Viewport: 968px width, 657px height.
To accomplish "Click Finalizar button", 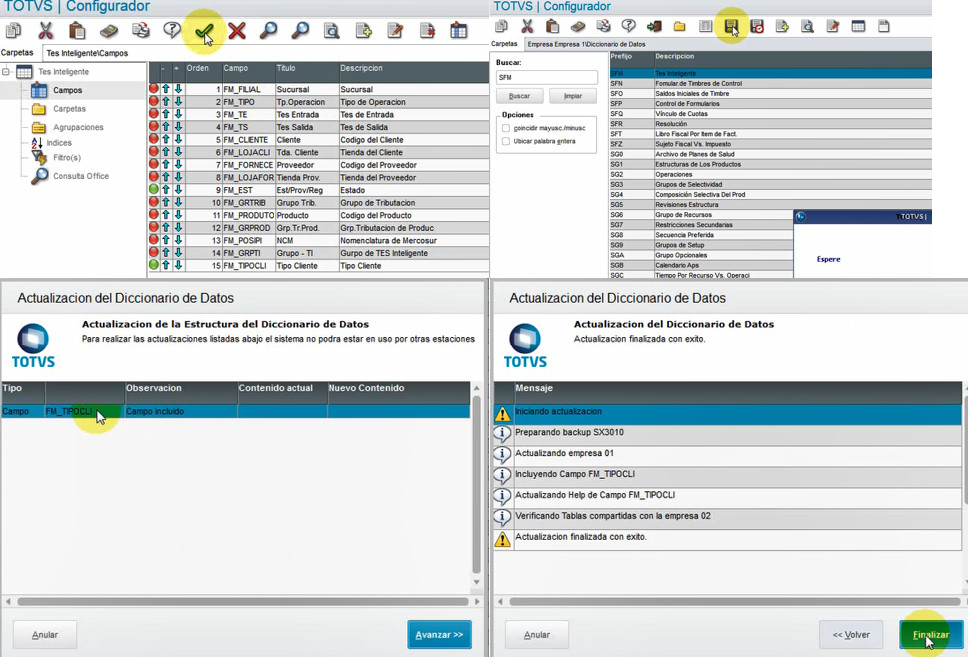I will (930, 634).
